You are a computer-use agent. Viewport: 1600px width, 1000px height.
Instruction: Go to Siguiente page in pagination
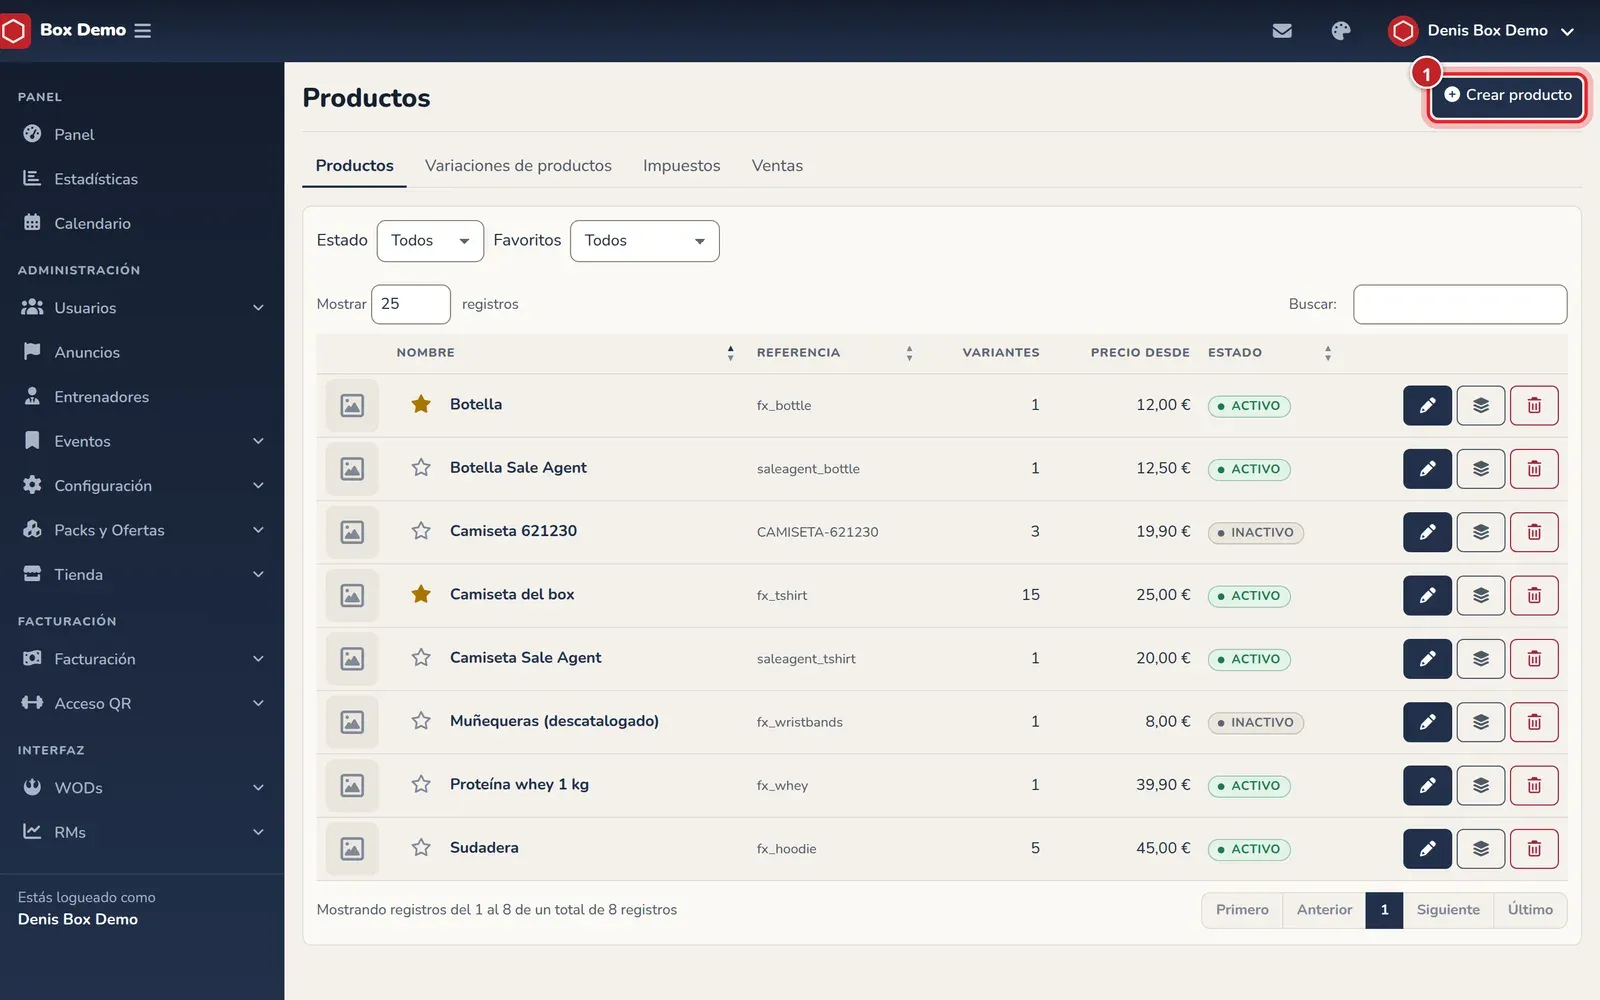pyautogui.click(x=1448, y=910)
